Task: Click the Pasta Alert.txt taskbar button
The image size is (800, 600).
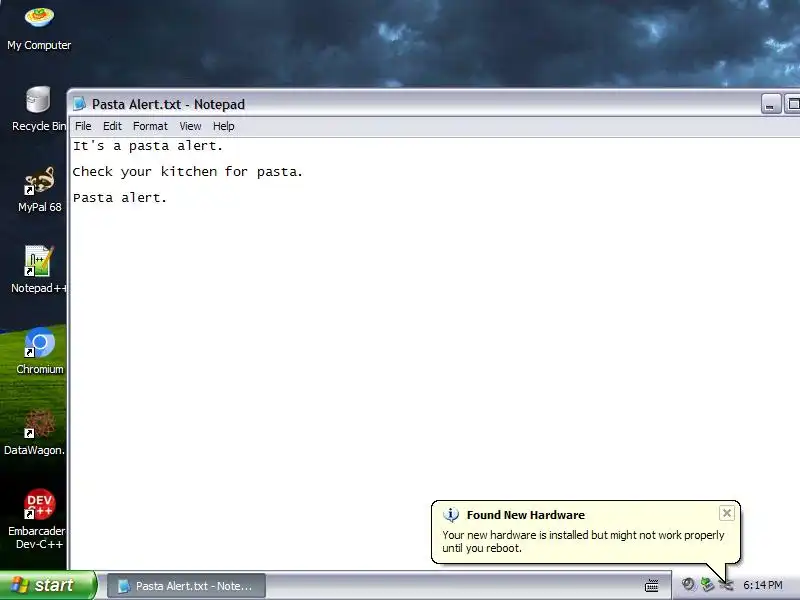Action: (186, 586)
